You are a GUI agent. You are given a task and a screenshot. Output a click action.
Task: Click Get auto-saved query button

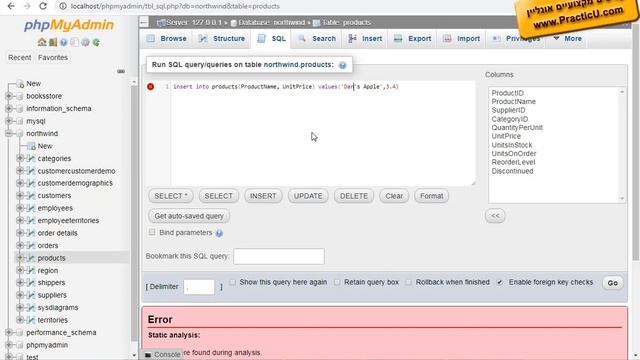(189, 216)
